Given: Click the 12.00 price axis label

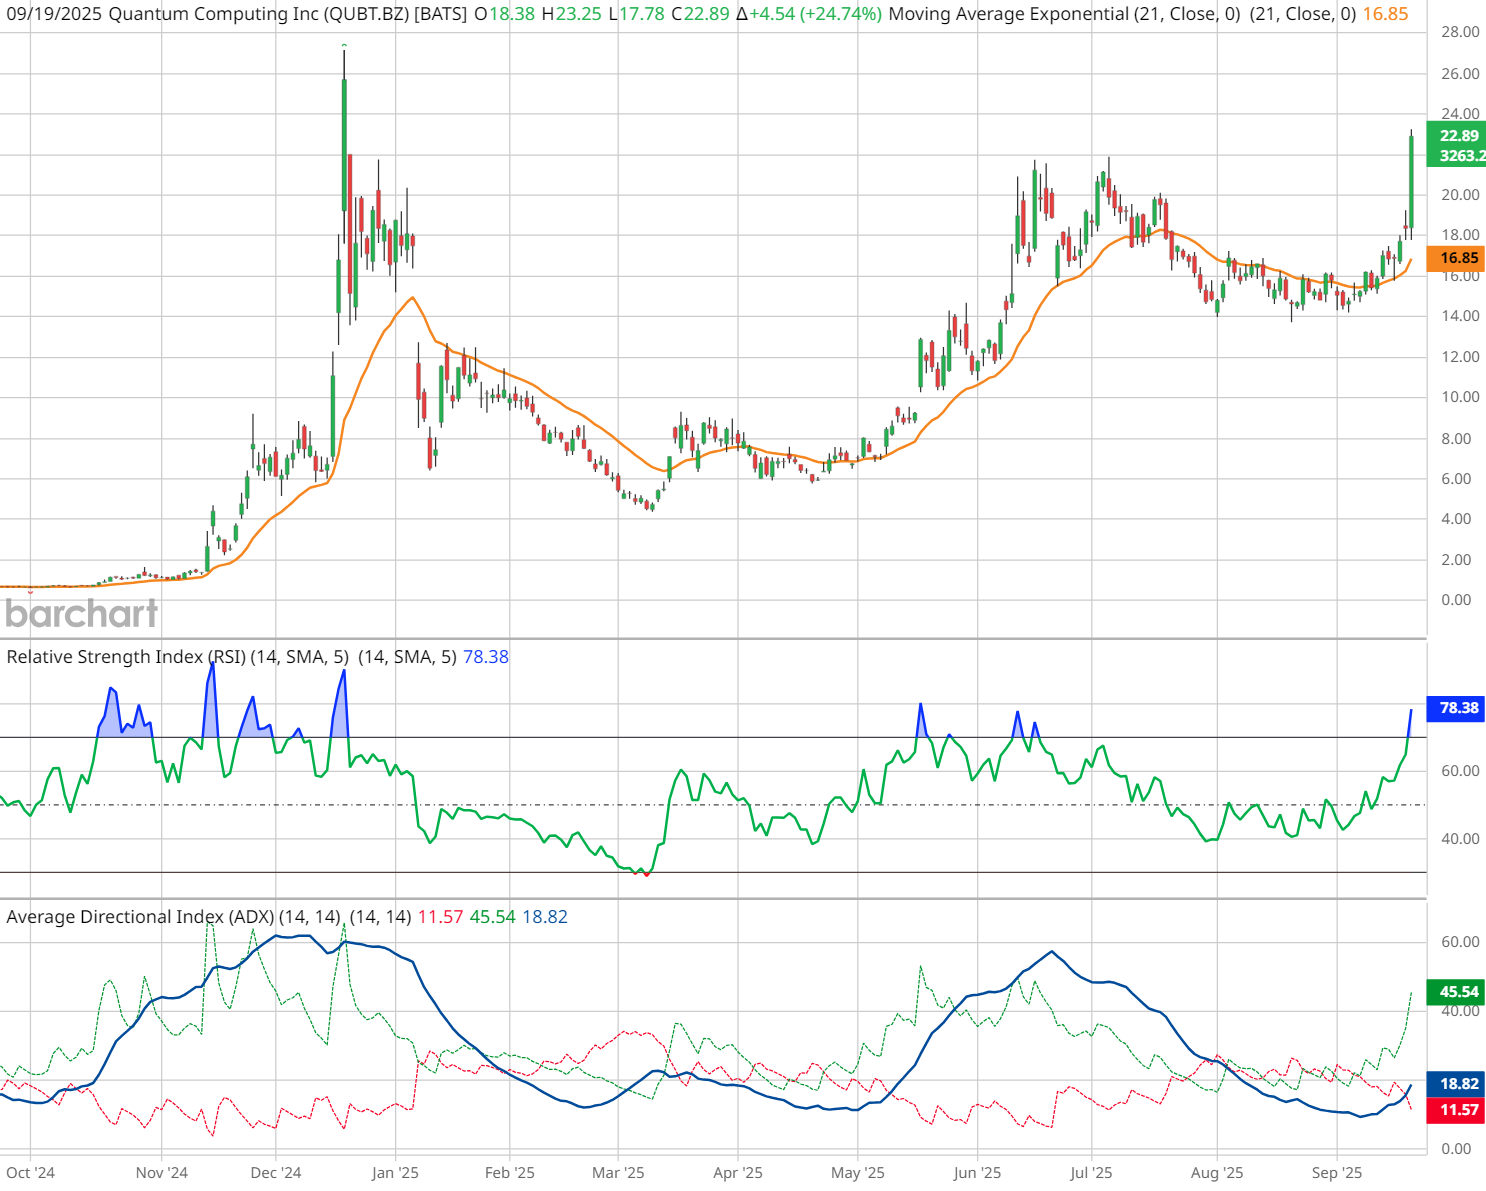Looking at the screenshot, I should tap(1460, 357).
